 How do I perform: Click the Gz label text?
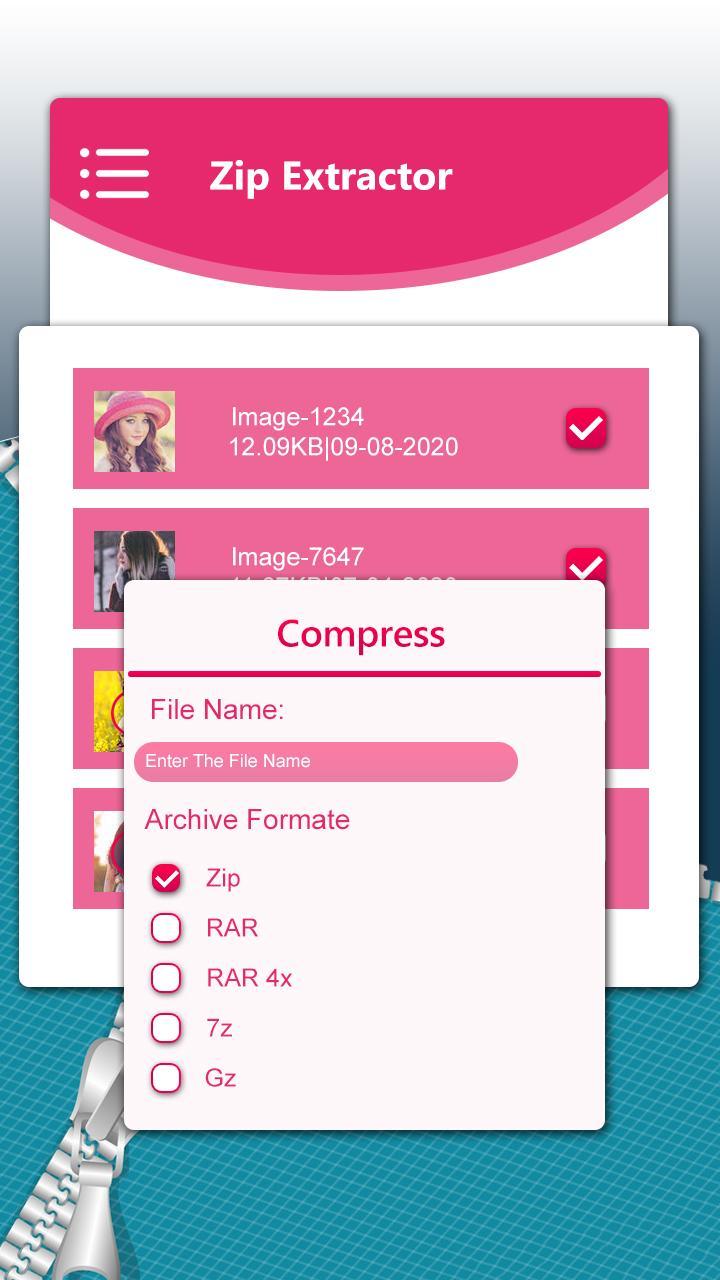[221, 1078]
